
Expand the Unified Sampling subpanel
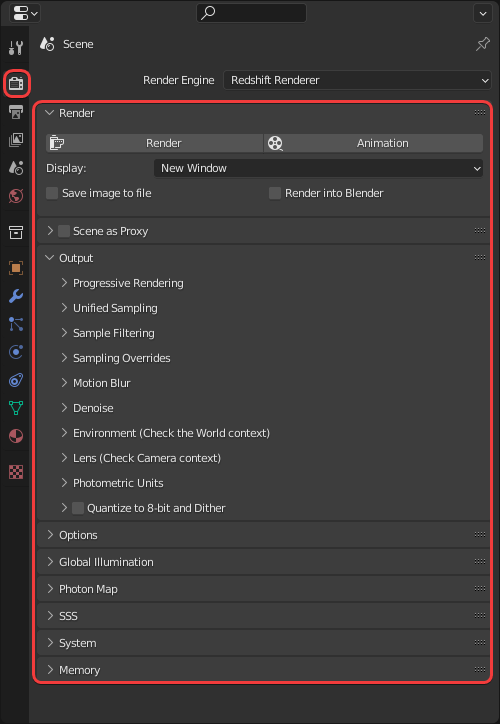click(x=115, y=308)
